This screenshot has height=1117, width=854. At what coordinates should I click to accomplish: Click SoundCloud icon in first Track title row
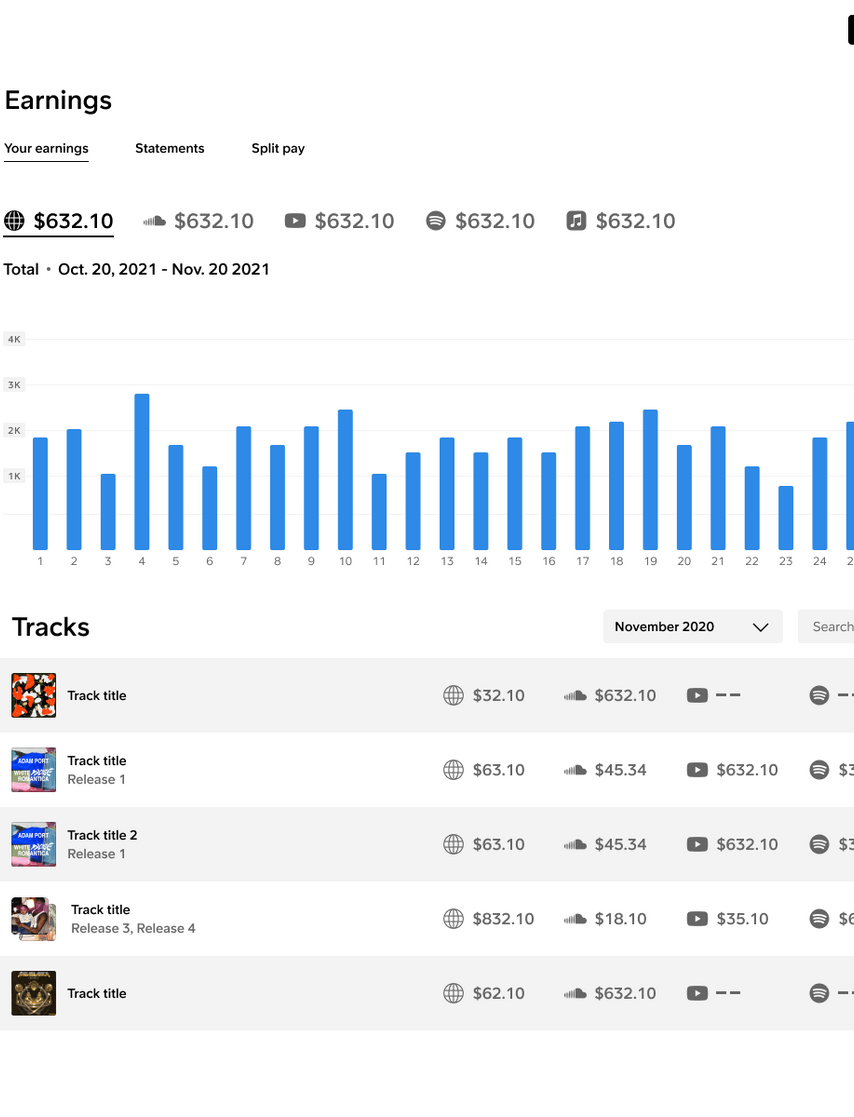pyautogui.click(x=575, y=696)
